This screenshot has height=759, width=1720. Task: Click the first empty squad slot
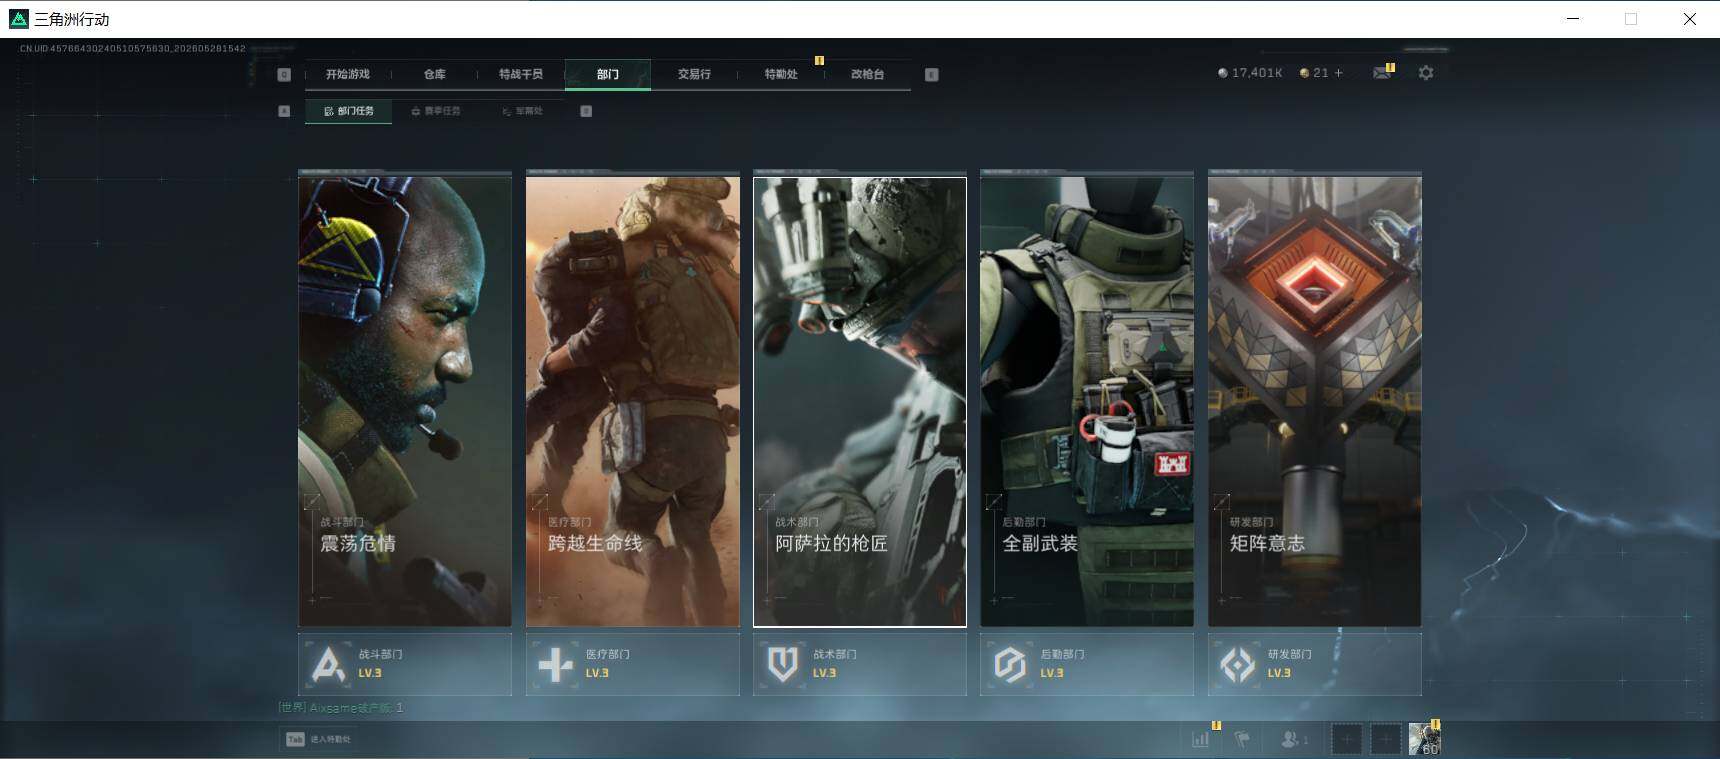[1346, 740]
